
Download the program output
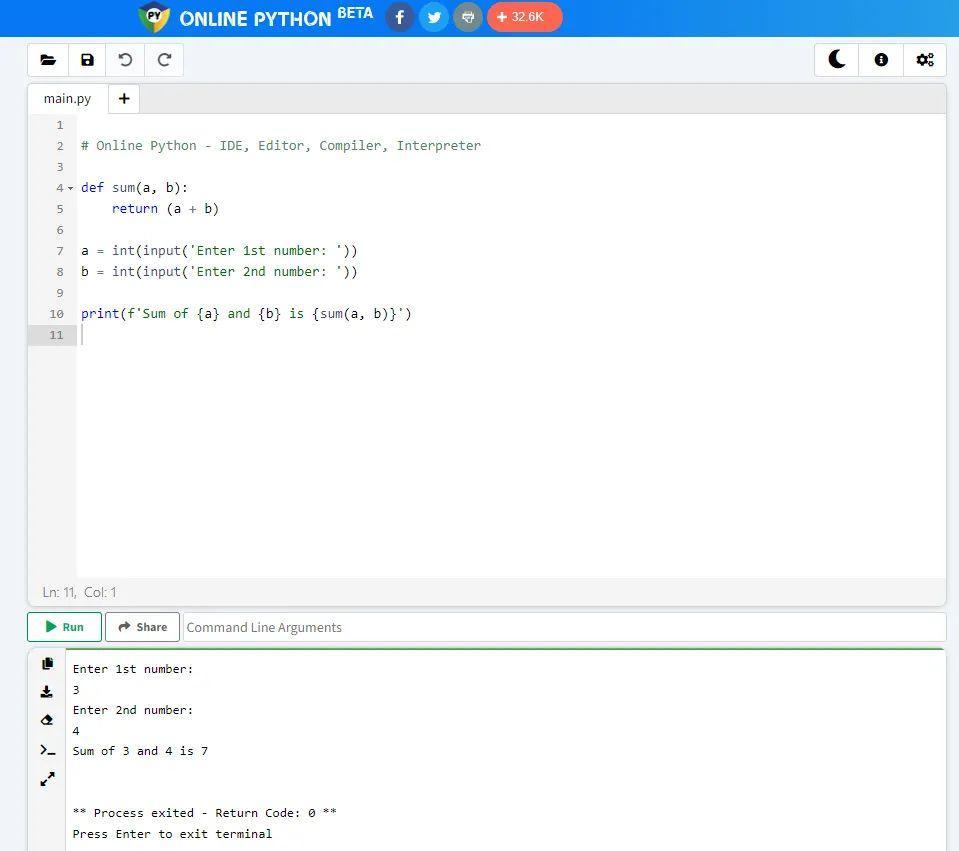pyautogui.click(x=47, y=691)
